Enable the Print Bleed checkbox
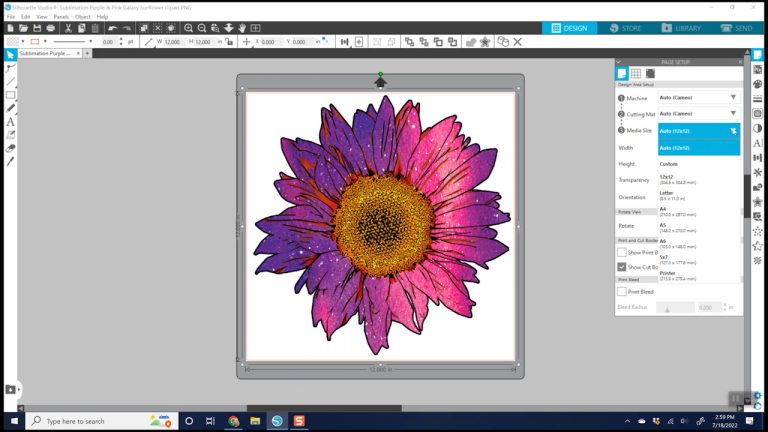This screenshot has width=768, height=432. coord(622,291)
